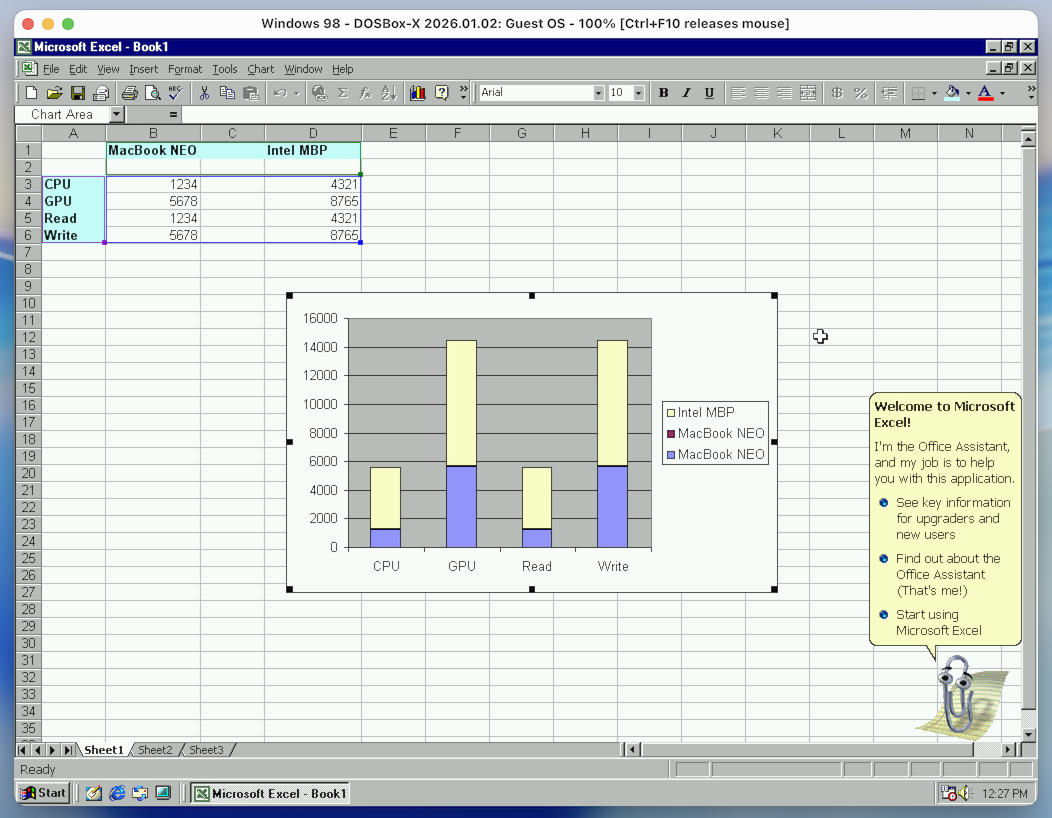
Task: Open the Chart Area name box dropdown
Action: 117,115
